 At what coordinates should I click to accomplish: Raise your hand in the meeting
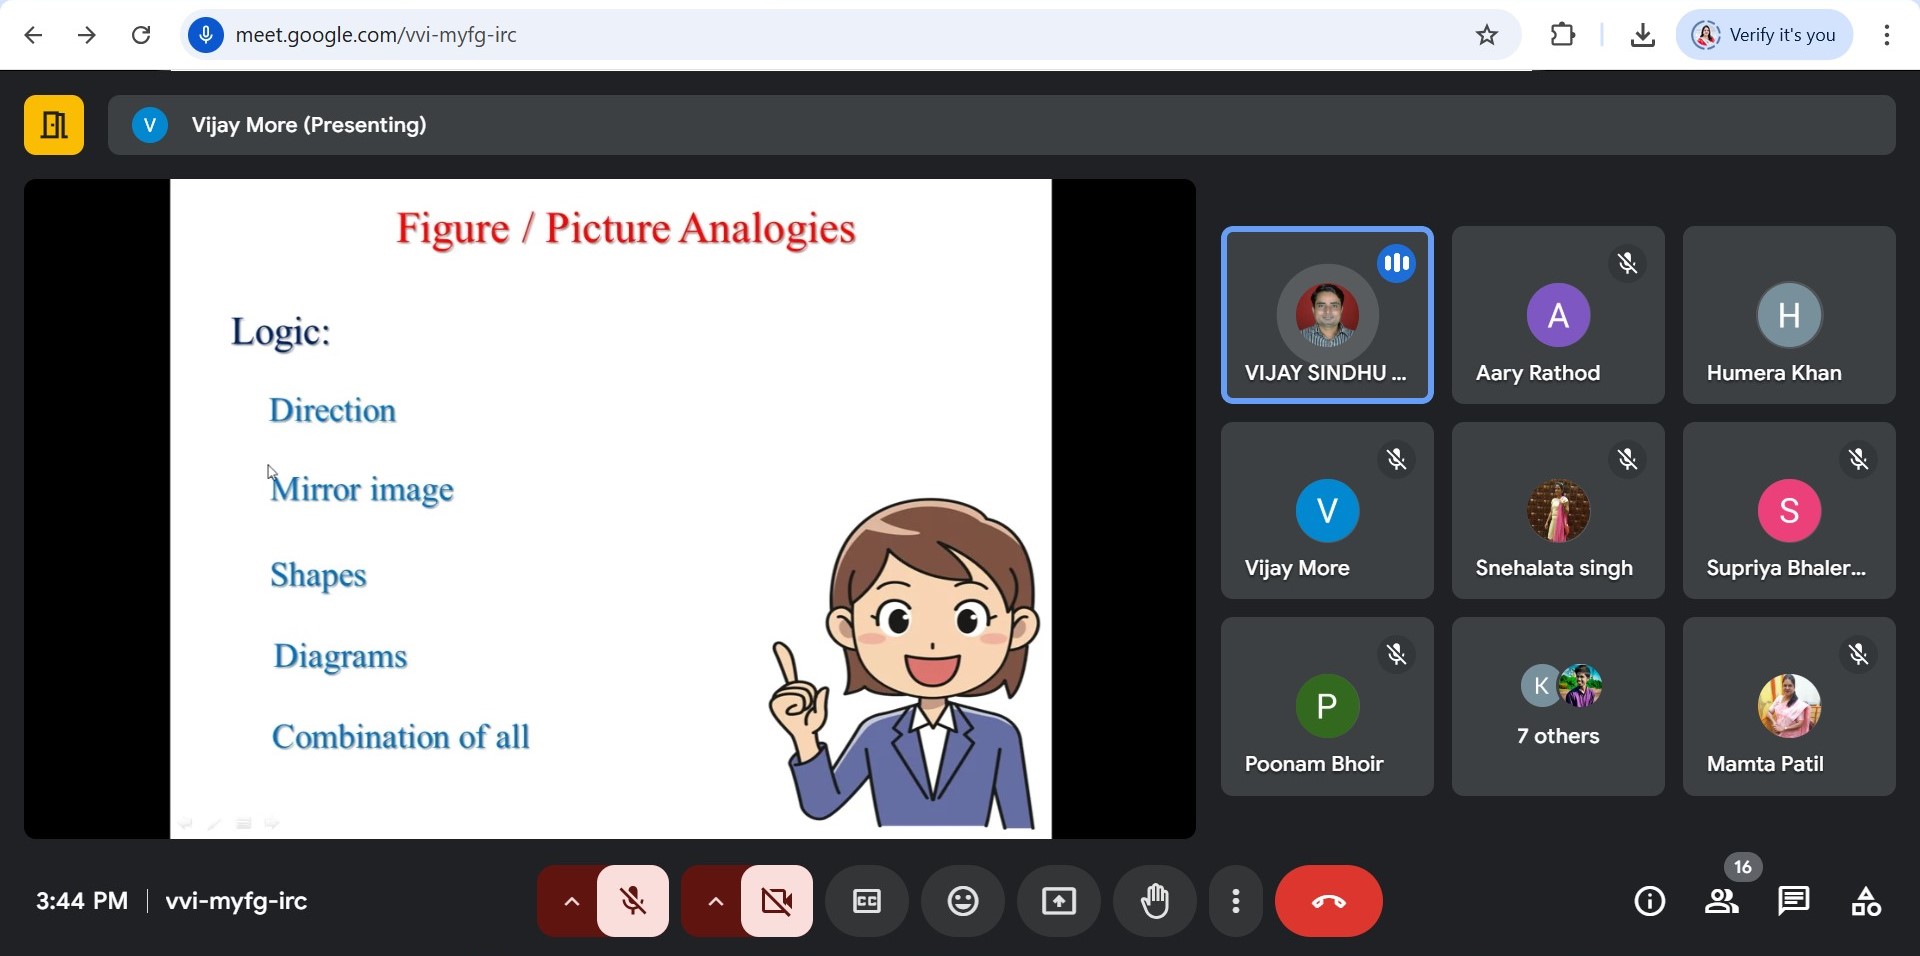click(x=1155, y=901)
